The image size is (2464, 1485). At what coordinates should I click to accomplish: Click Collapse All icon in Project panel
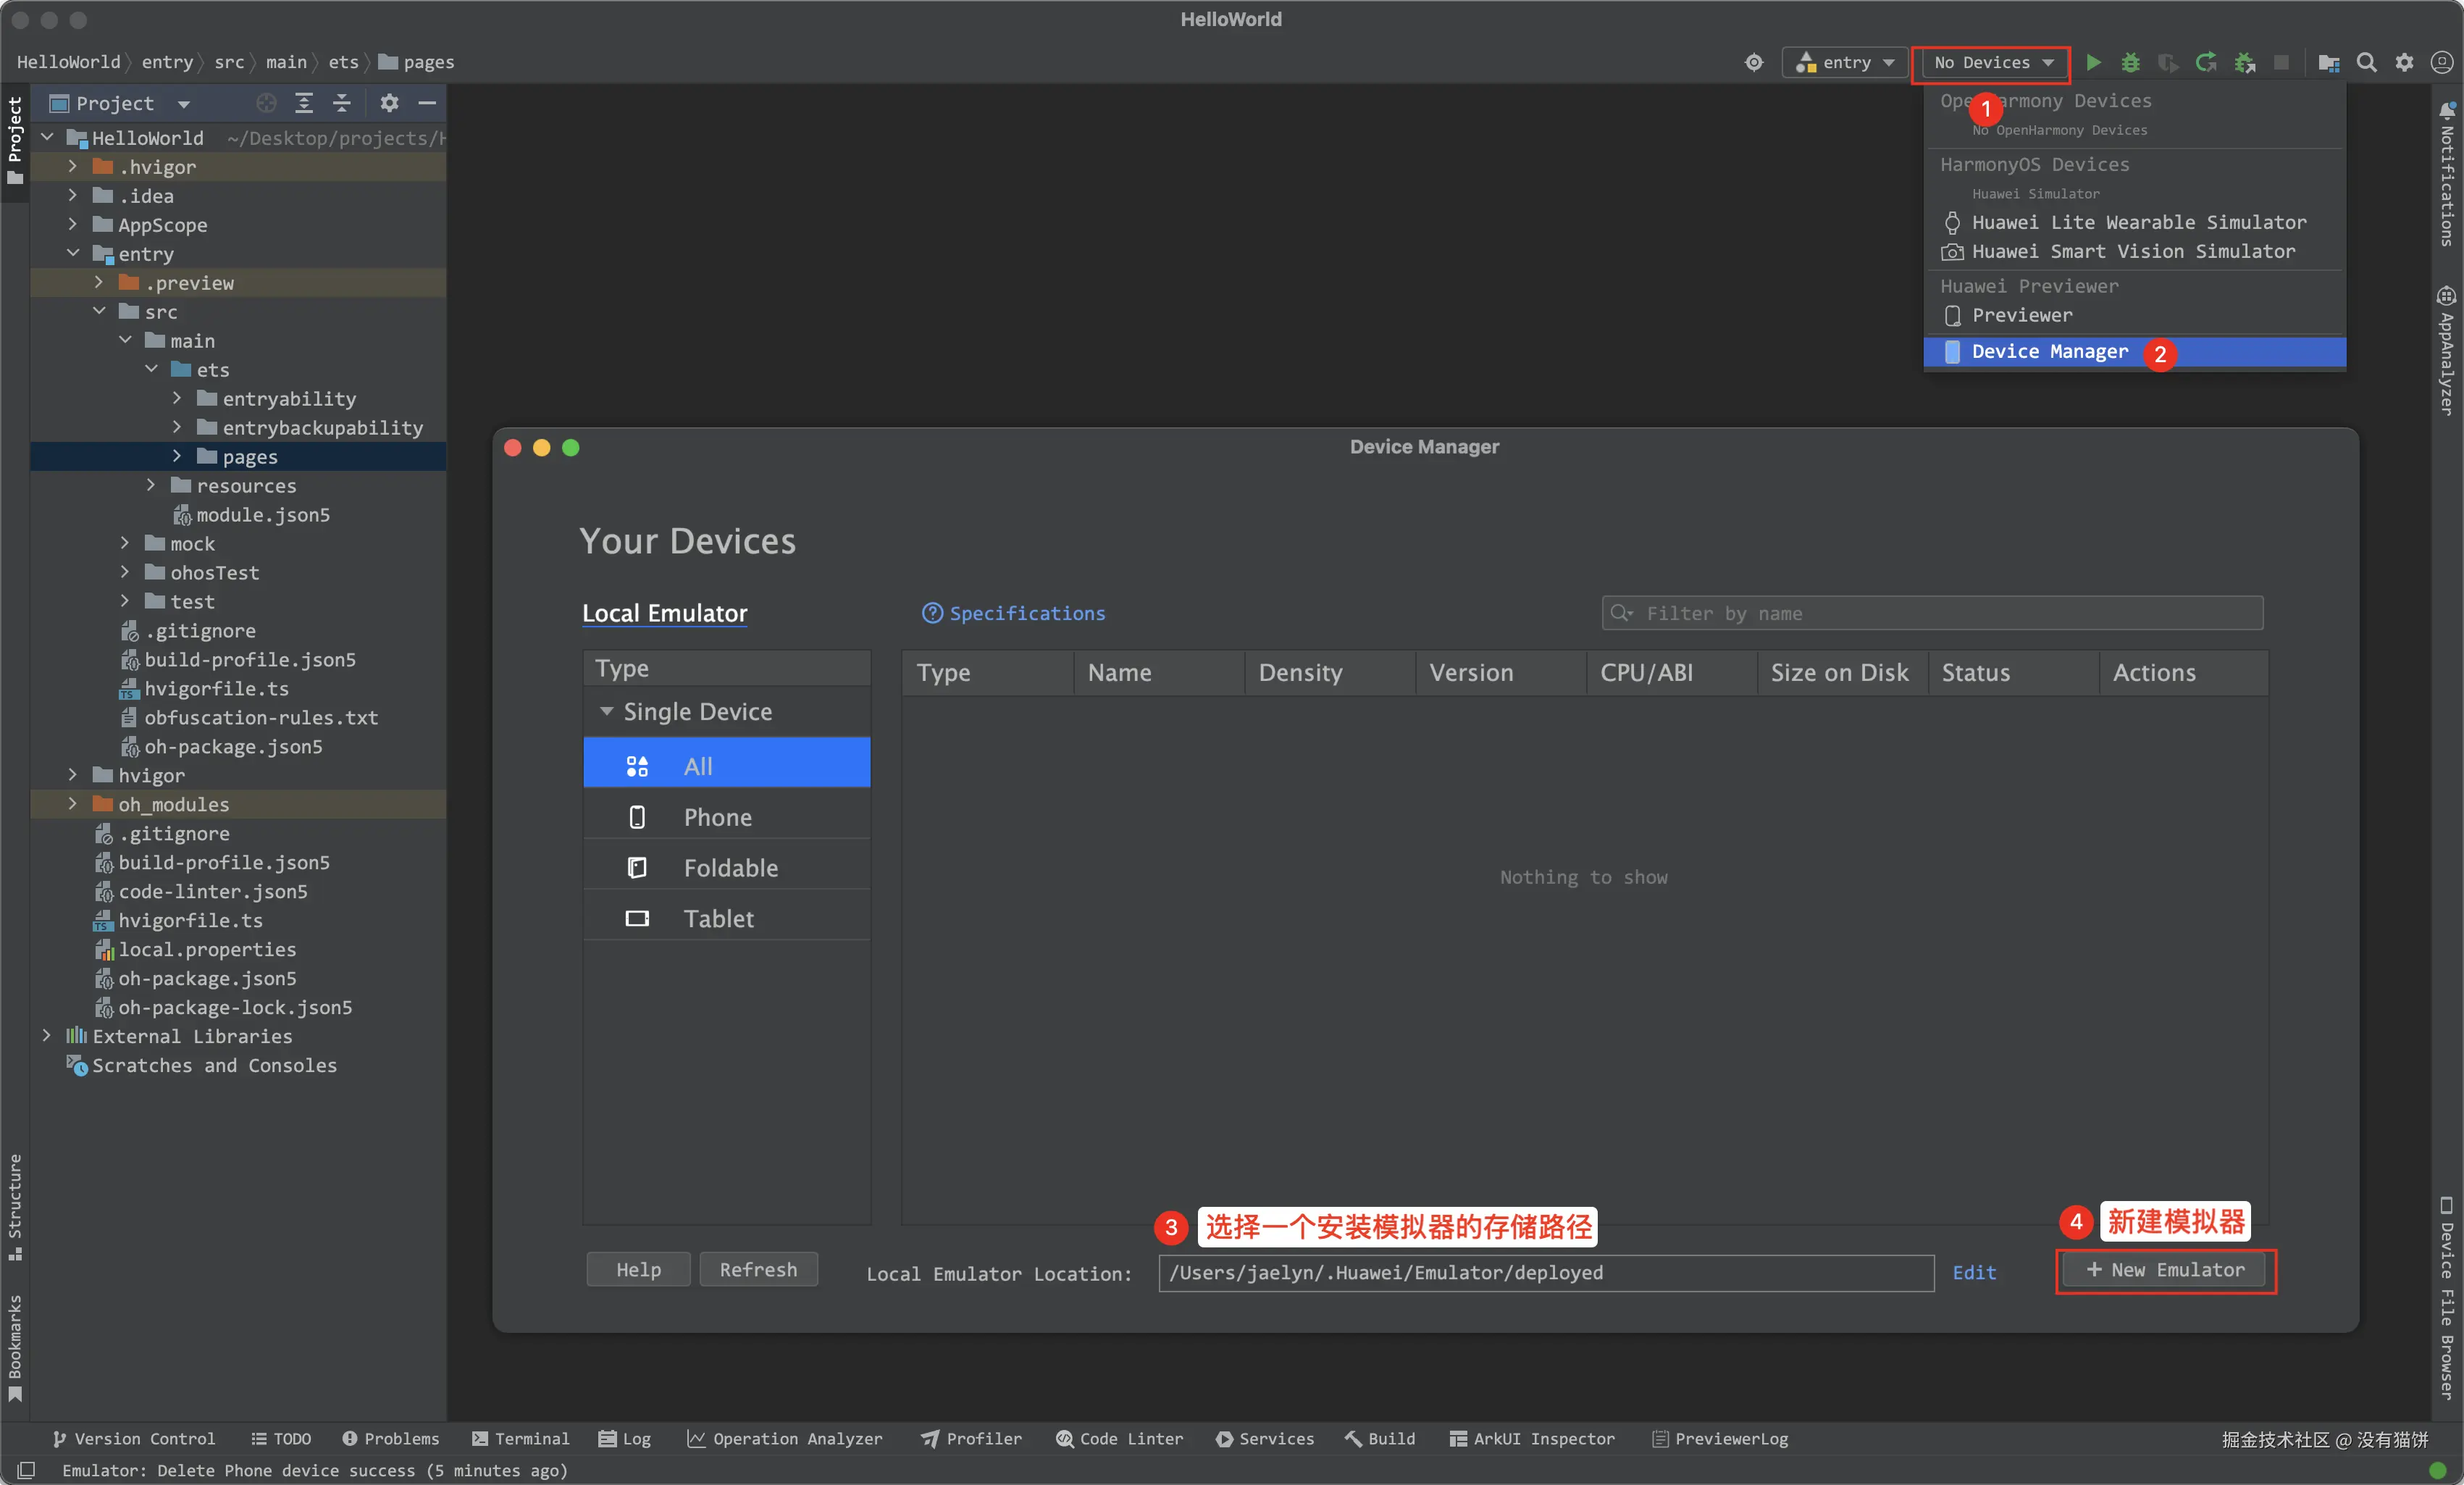pyautogui.click(x=341, y=103)
